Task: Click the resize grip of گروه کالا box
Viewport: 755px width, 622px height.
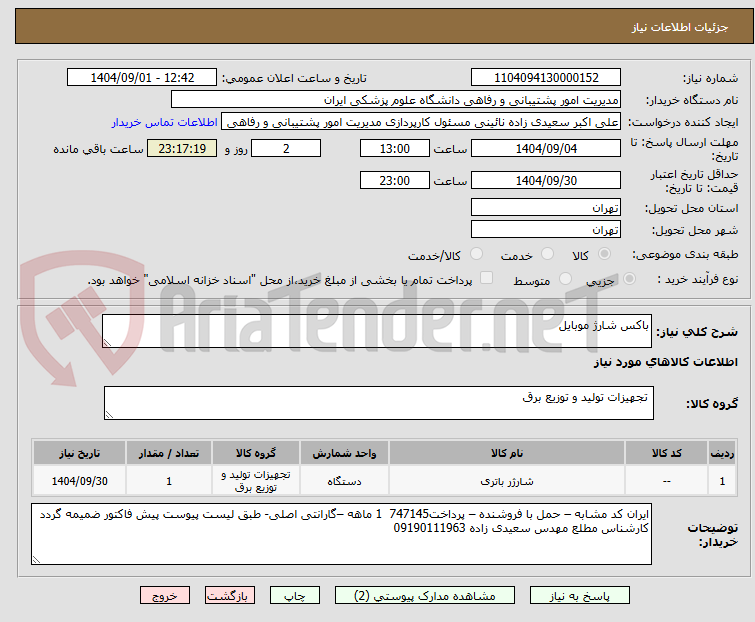Action: [x=109, y=415]
